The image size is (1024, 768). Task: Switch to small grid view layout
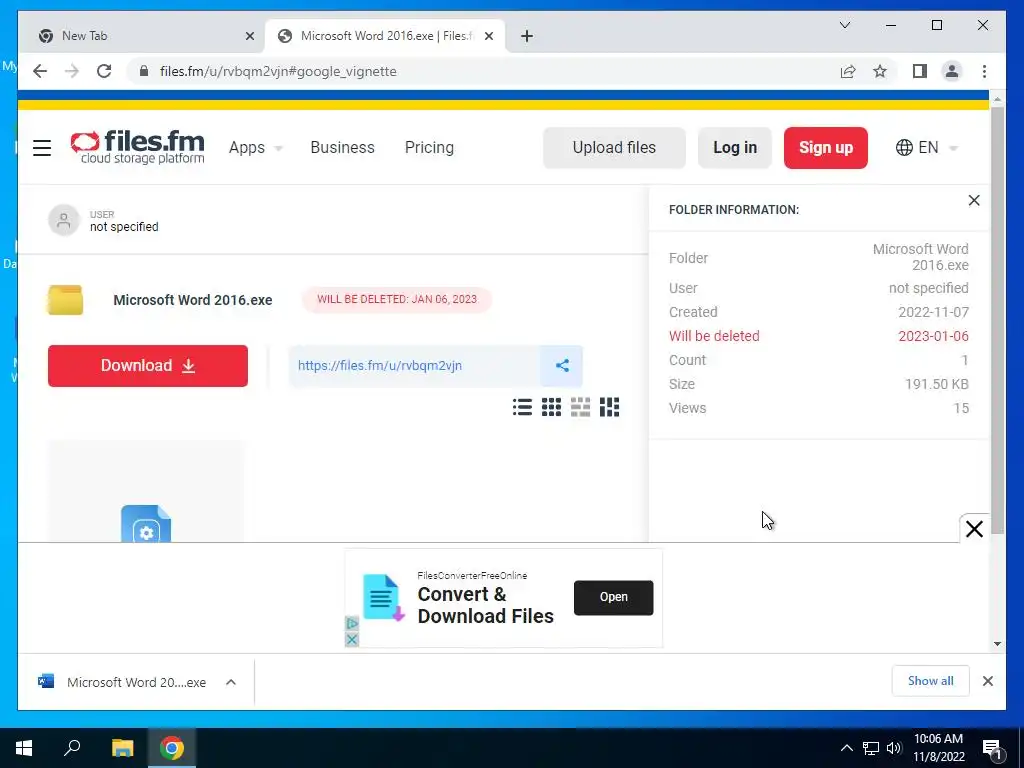click(551, 407)
